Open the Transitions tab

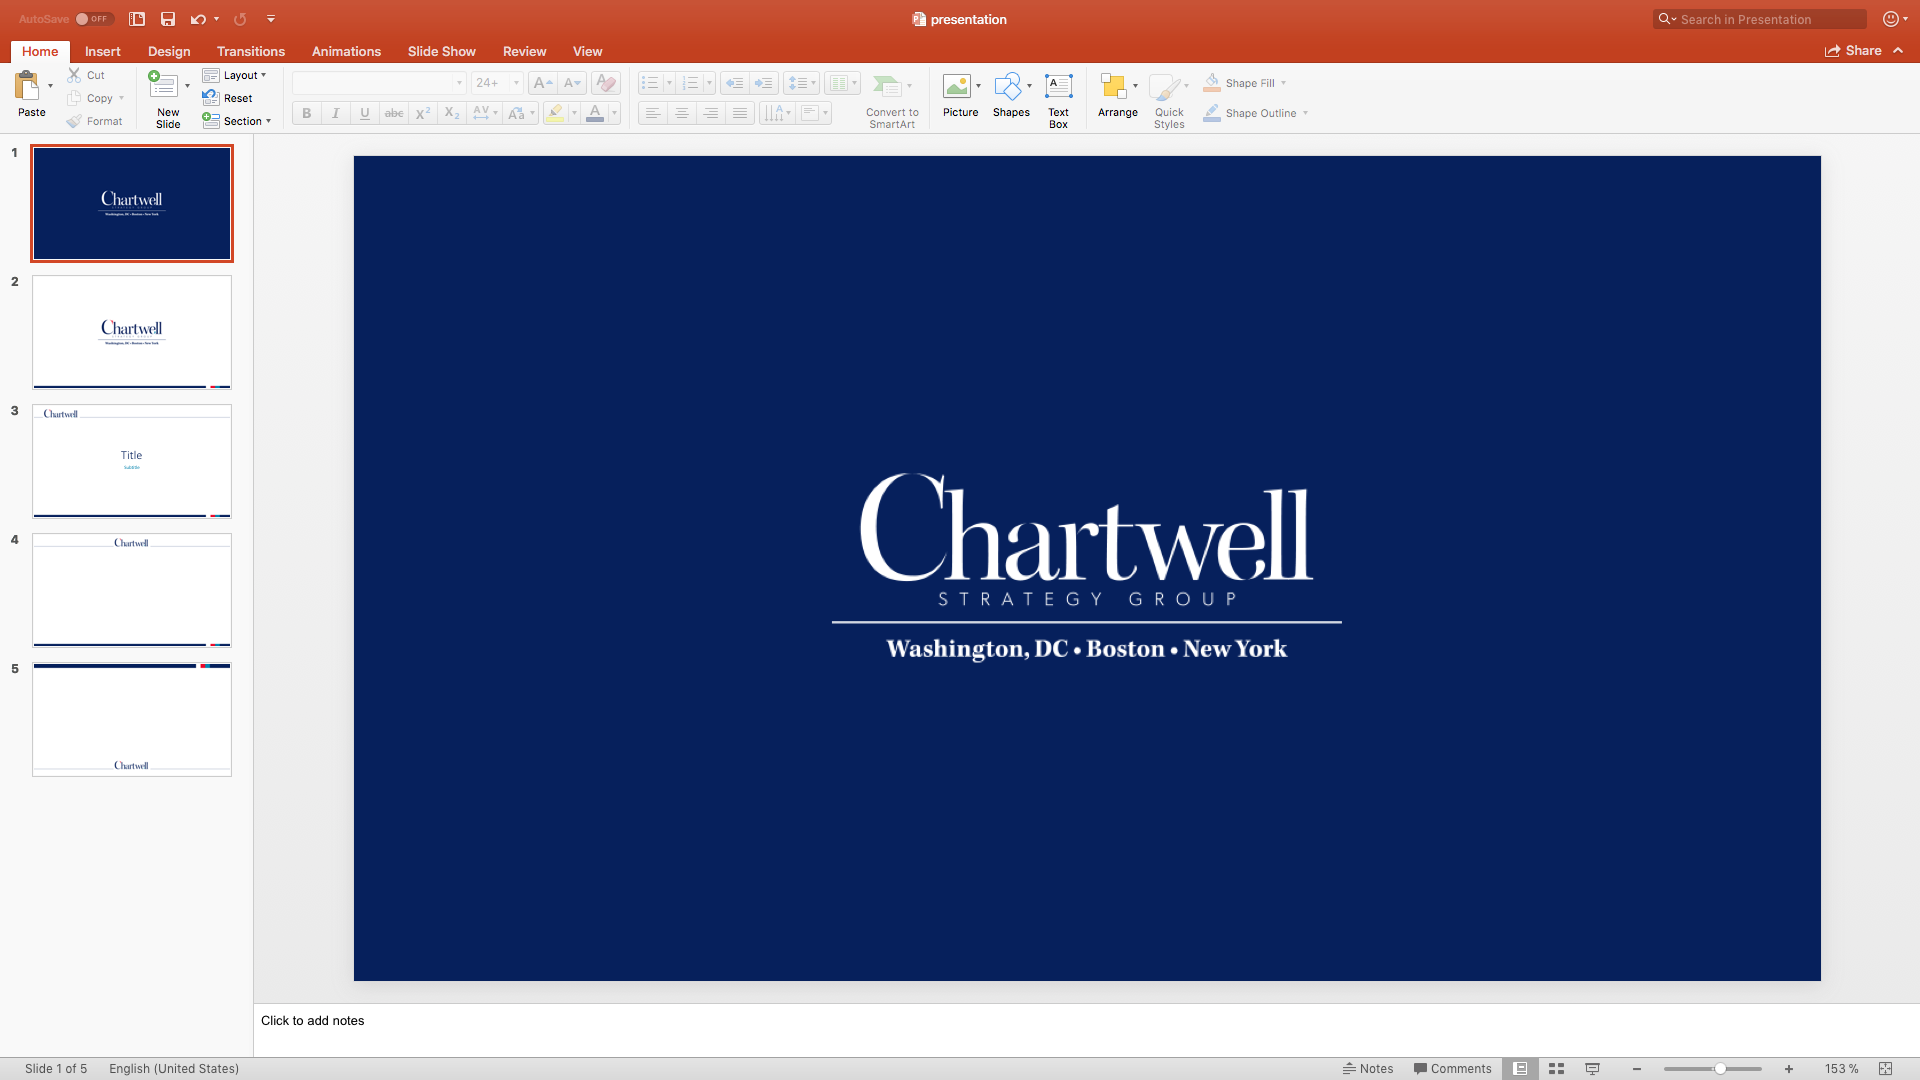coord(251,51)
